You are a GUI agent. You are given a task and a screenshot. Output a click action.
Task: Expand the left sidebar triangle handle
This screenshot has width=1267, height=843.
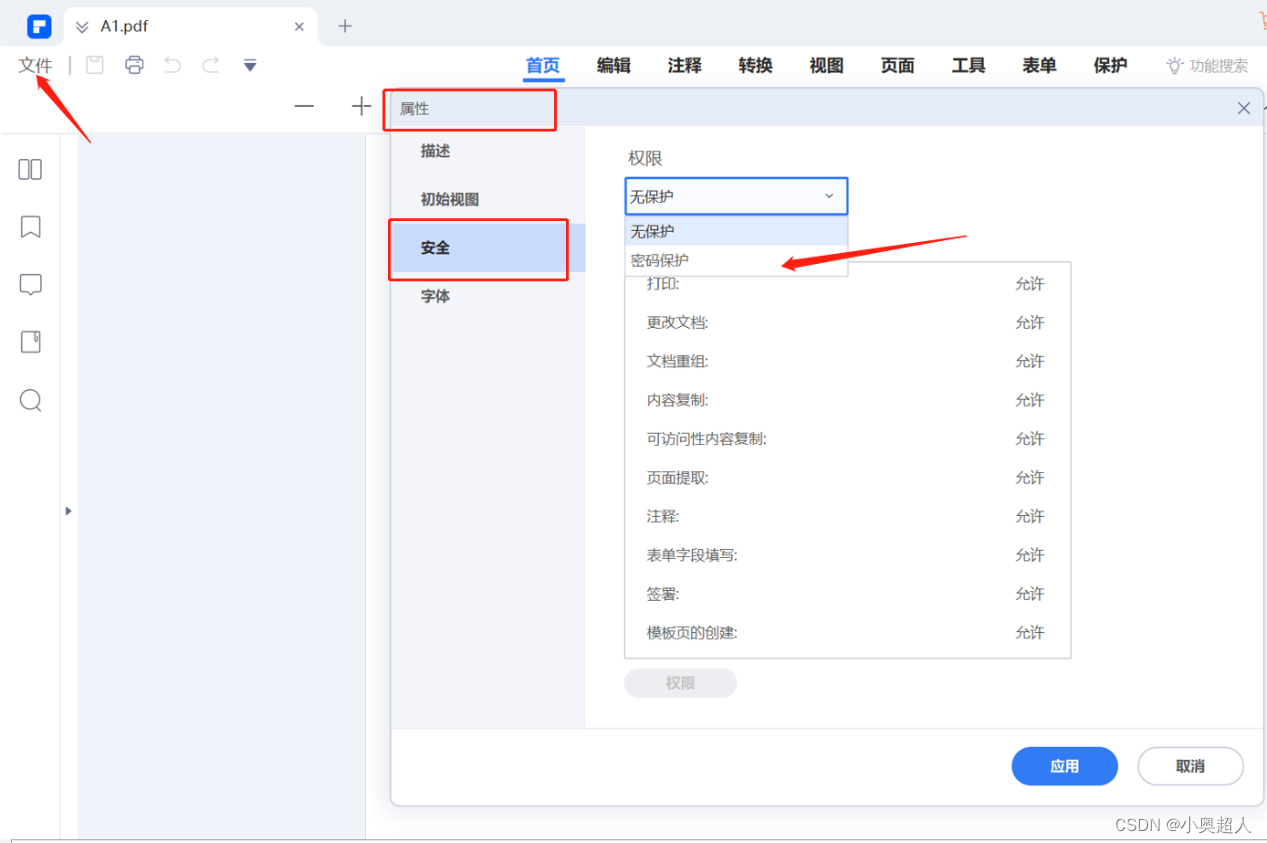68,511
